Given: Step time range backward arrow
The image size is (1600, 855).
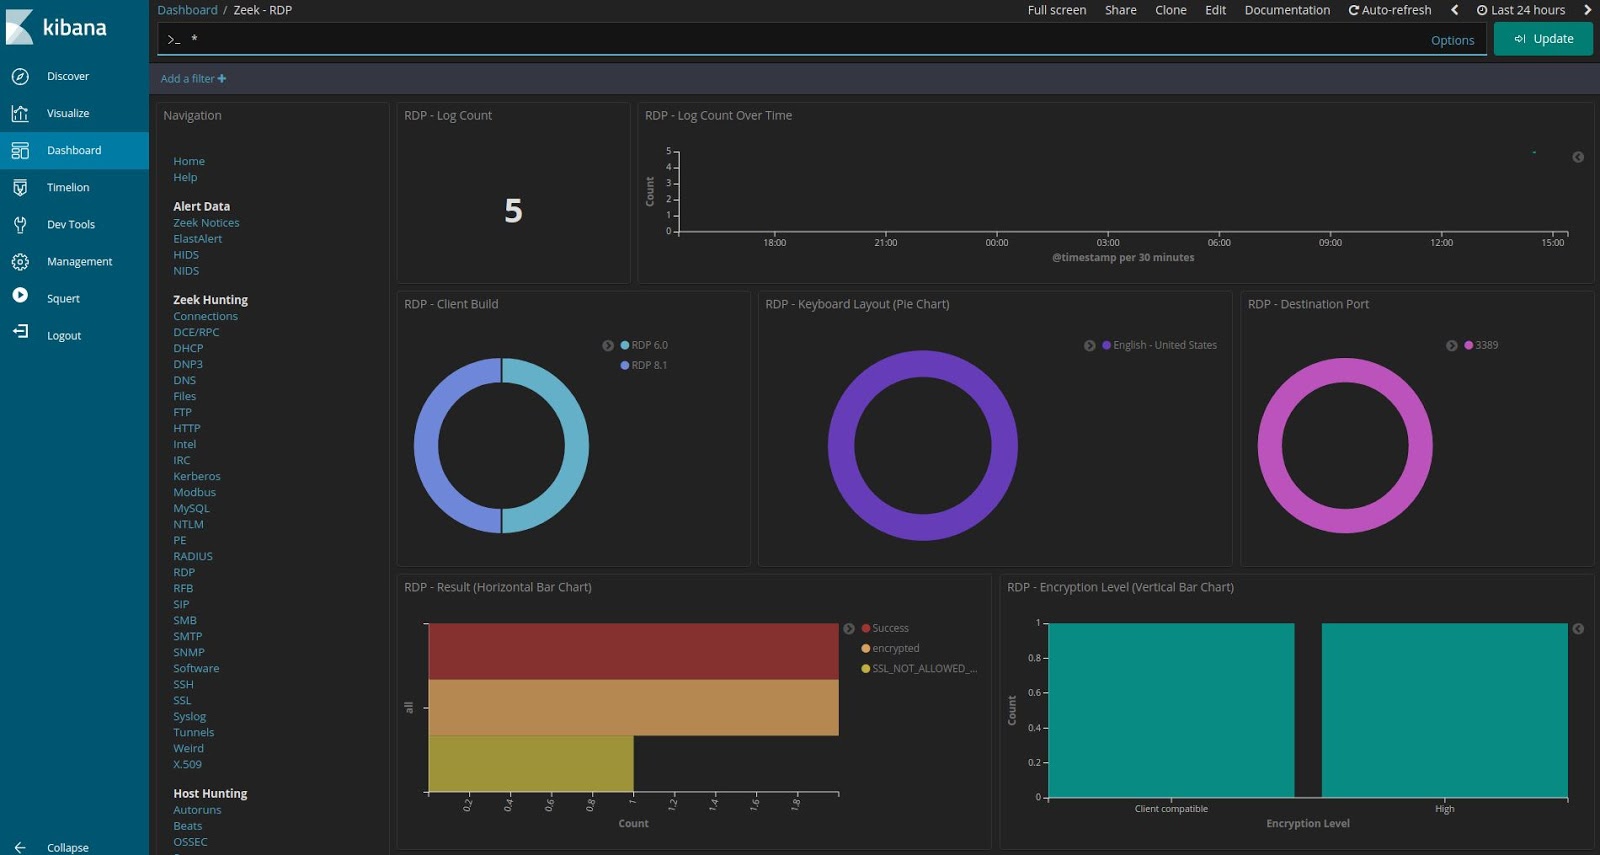Looking at the screenshot, I should tap(1454, 10).
